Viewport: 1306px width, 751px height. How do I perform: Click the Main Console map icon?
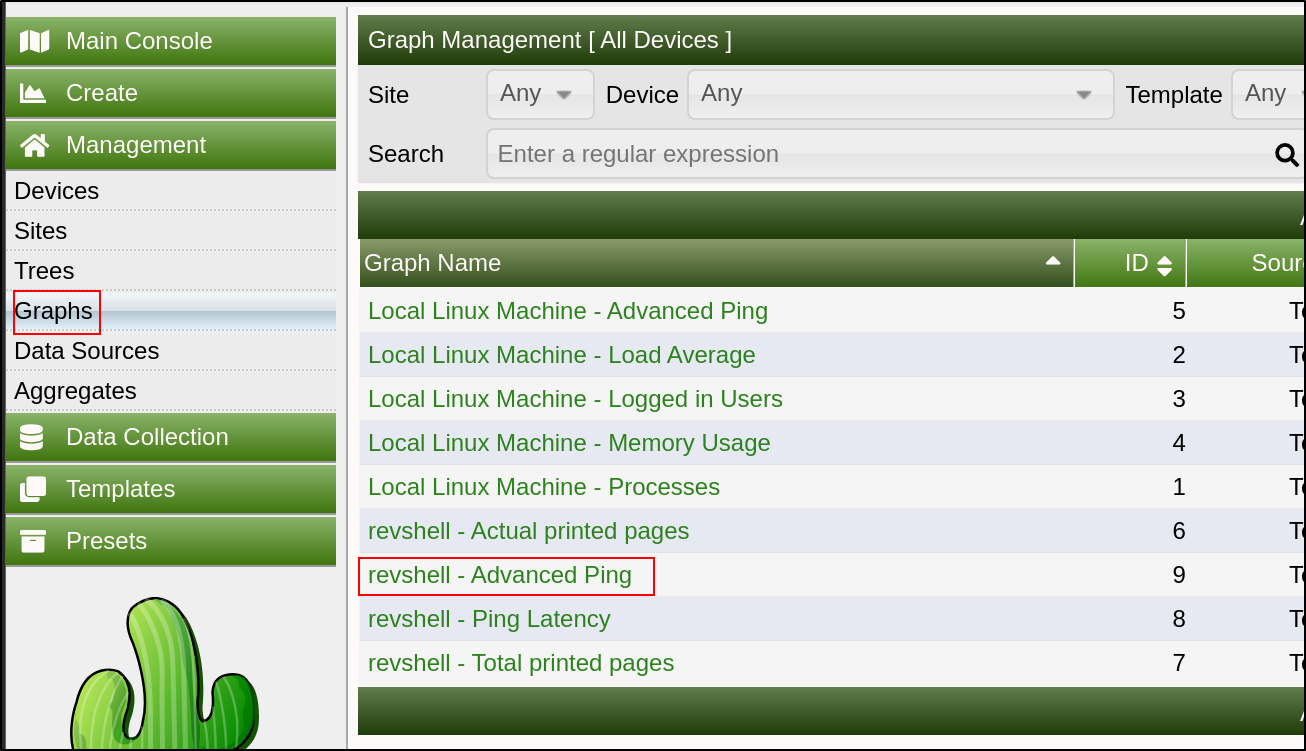pos(34,41)
